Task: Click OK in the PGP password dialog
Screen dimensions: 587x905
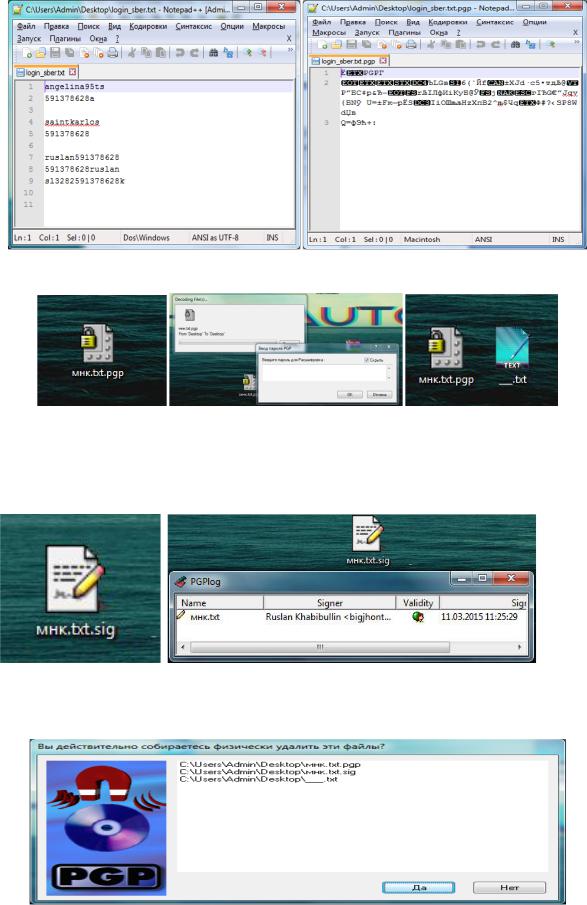Action: [x=349, y=394]
